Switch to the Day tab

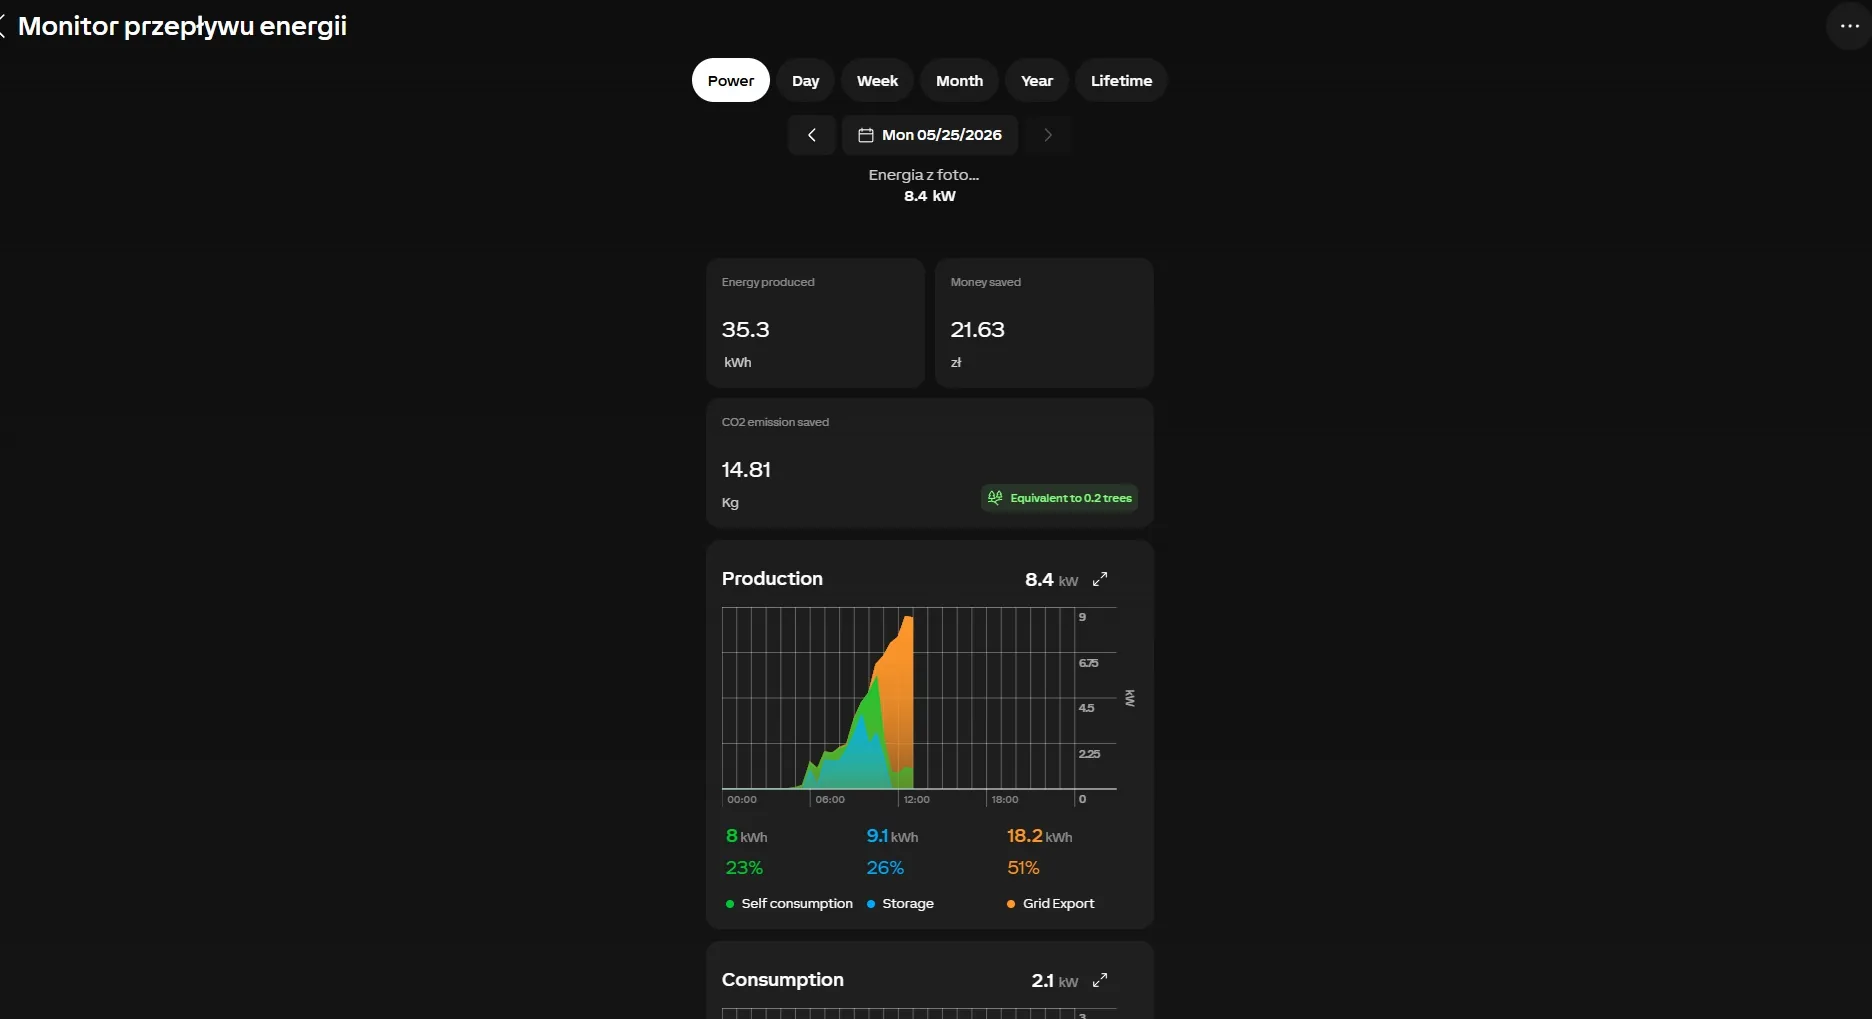coord(806,80)
